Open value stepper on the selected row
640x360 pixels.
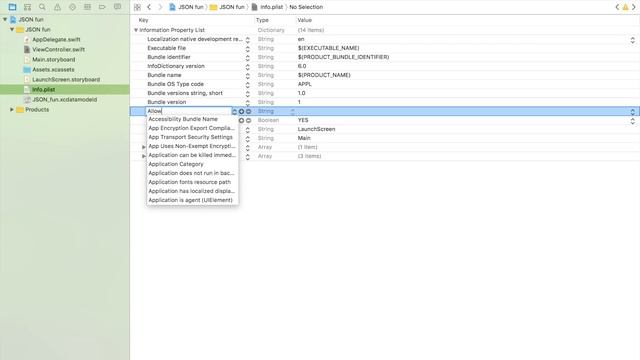632,111
